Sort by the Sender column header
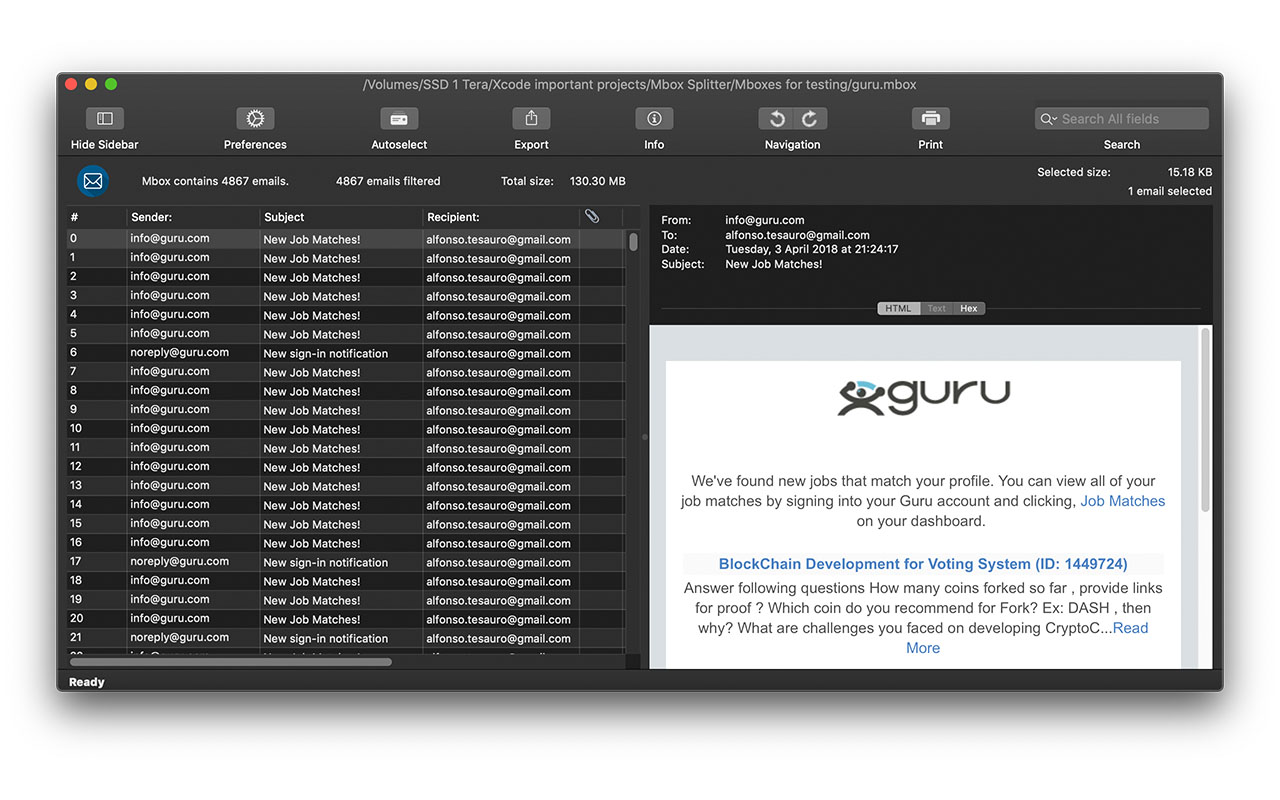Image resolution: width=1280 pixels, height=800 pixels. pyautogui.click(x=193, y=217)
